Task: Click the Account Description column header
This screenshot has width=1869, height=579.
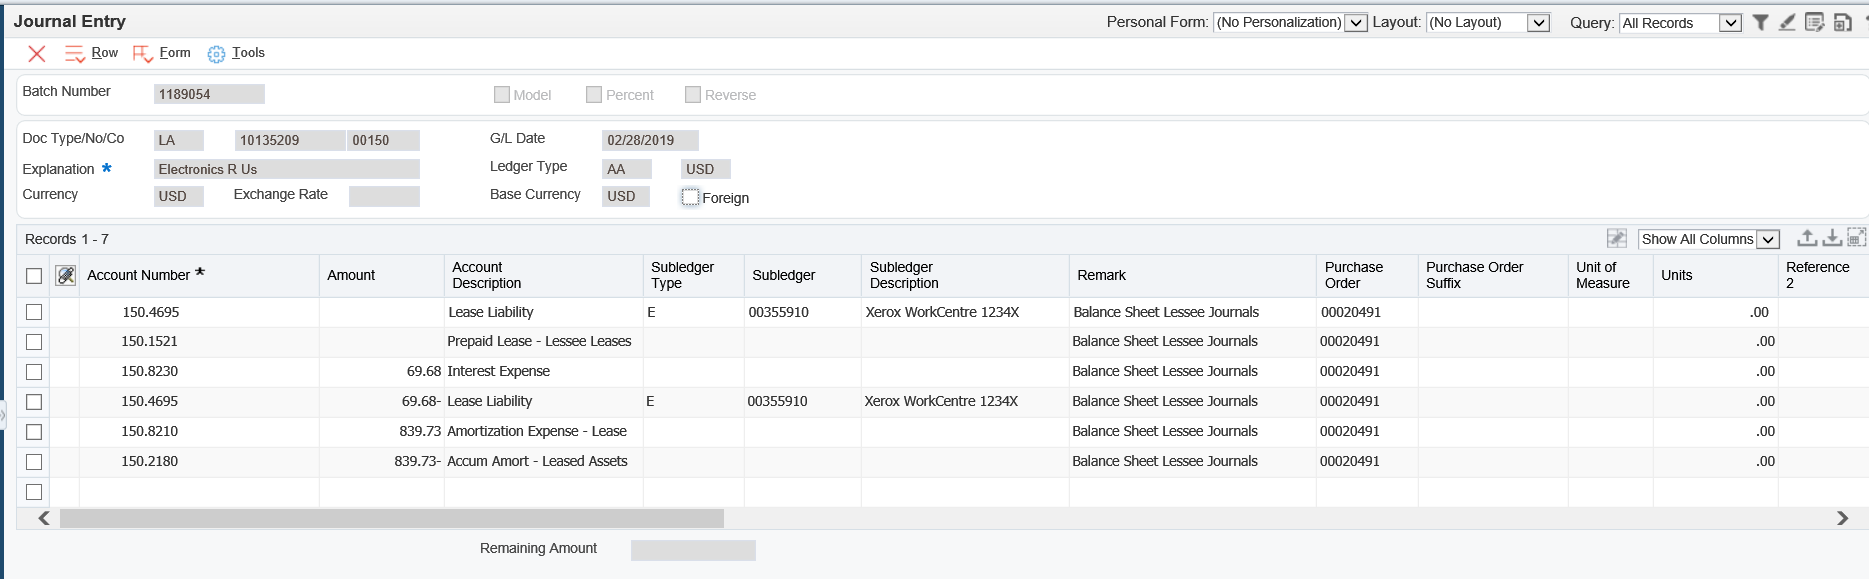Action: click(544, 275)
